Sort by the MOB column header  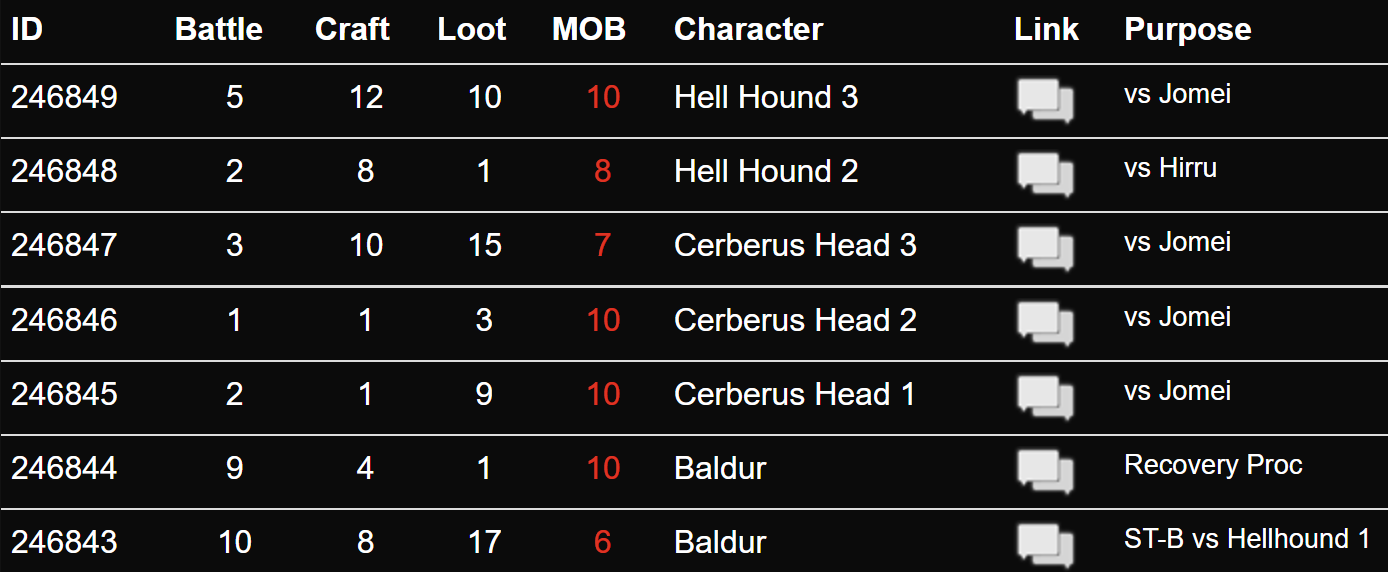(589, 30)
